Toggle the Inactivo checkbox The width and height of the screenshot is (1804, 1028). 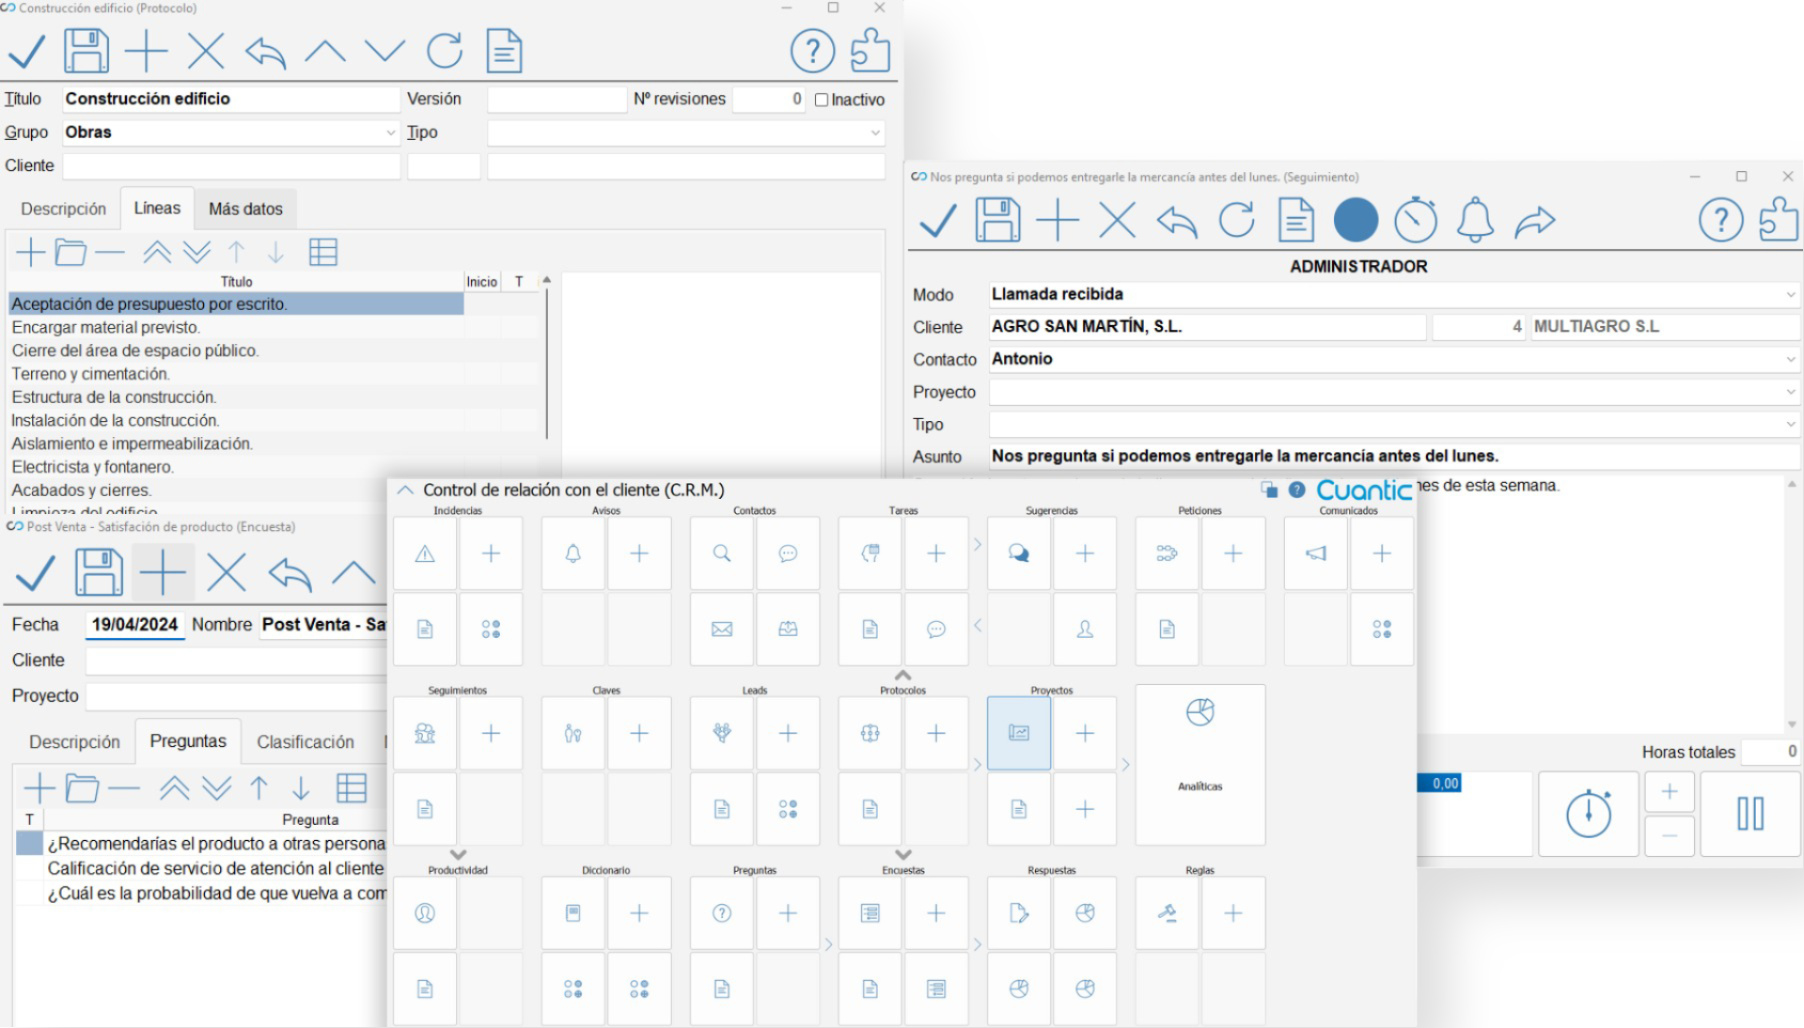pyautogui.click(x=821, y=100)
